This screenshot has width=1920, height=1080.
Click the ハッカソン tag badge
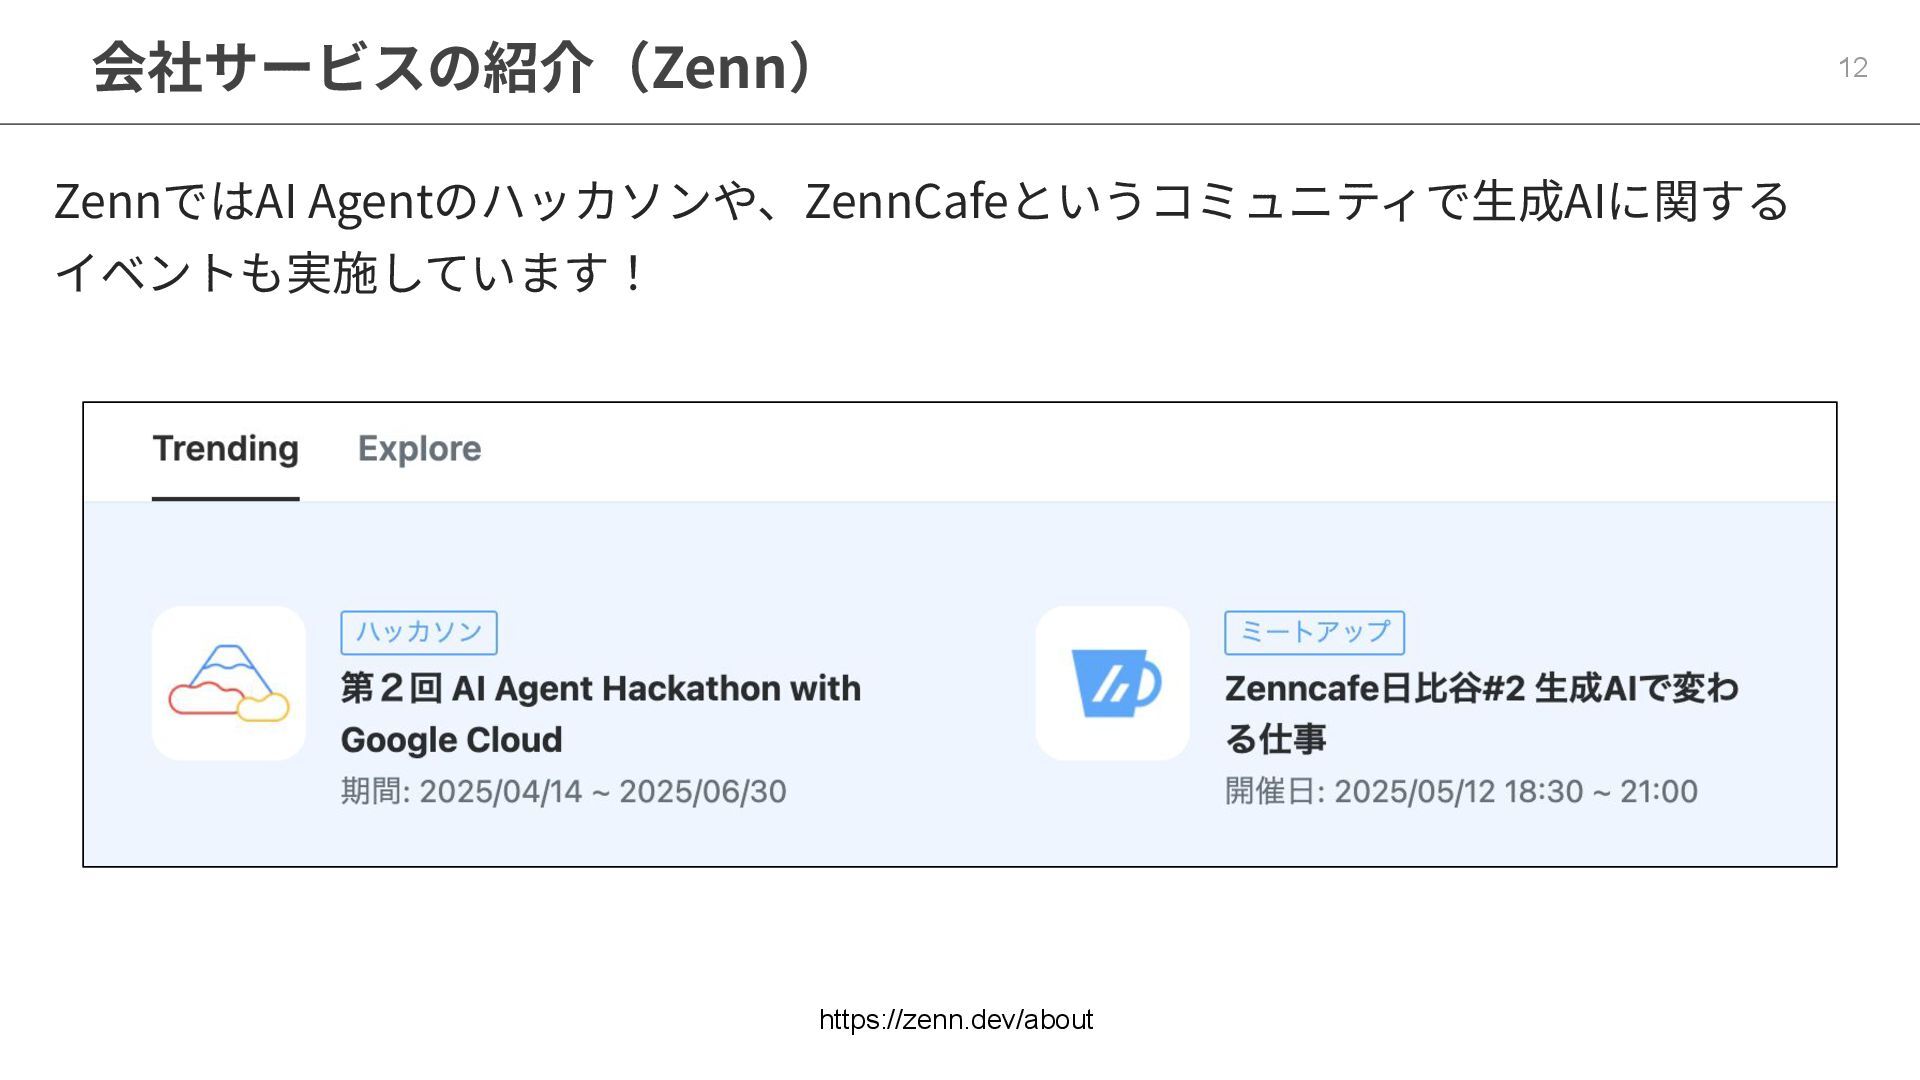click(x=418, y=632)
